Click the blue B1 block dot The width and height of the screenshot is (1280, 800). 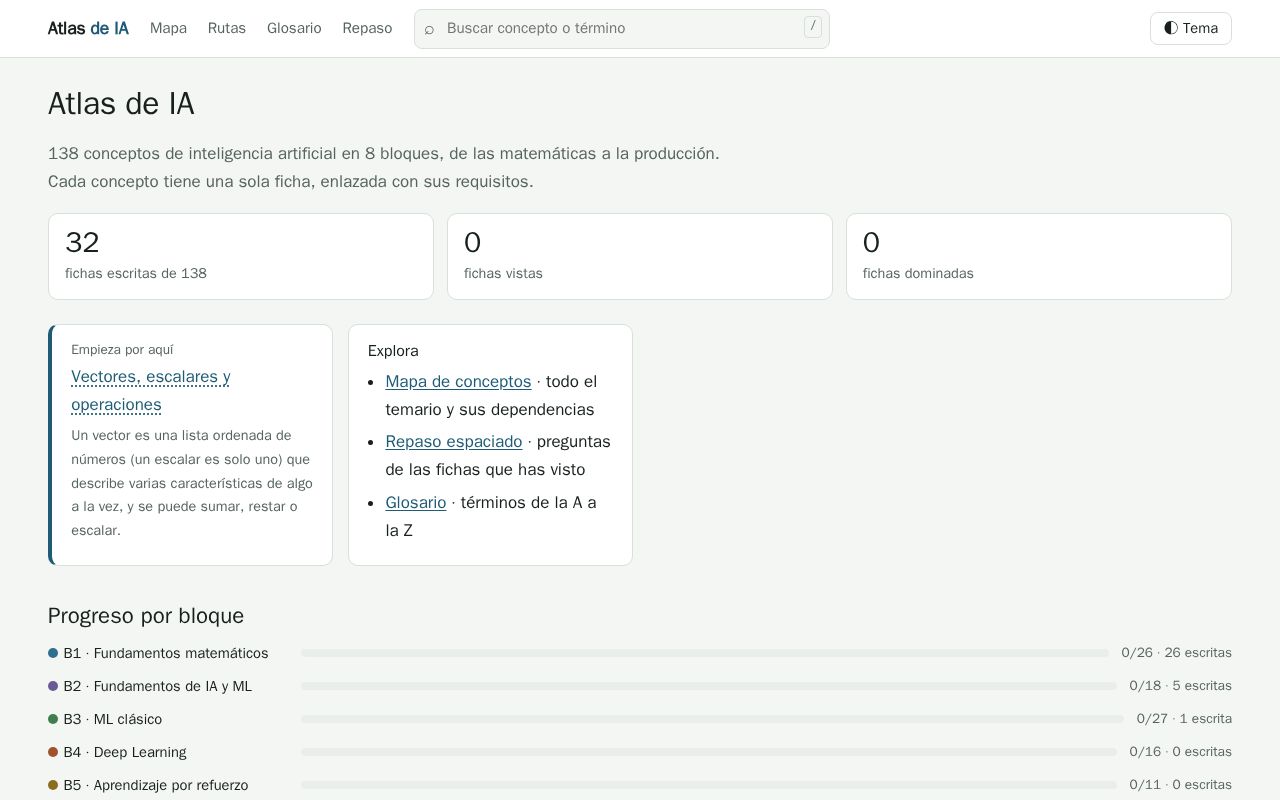coord(53,653)
